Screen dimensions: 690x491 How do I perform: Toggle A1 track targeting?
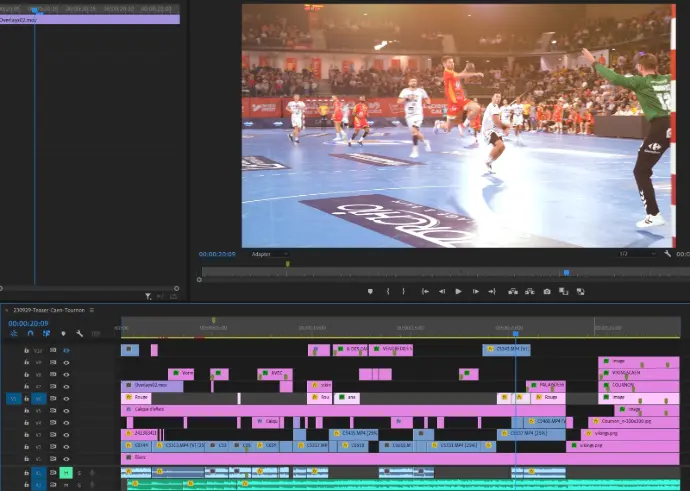tap(39, 473)
